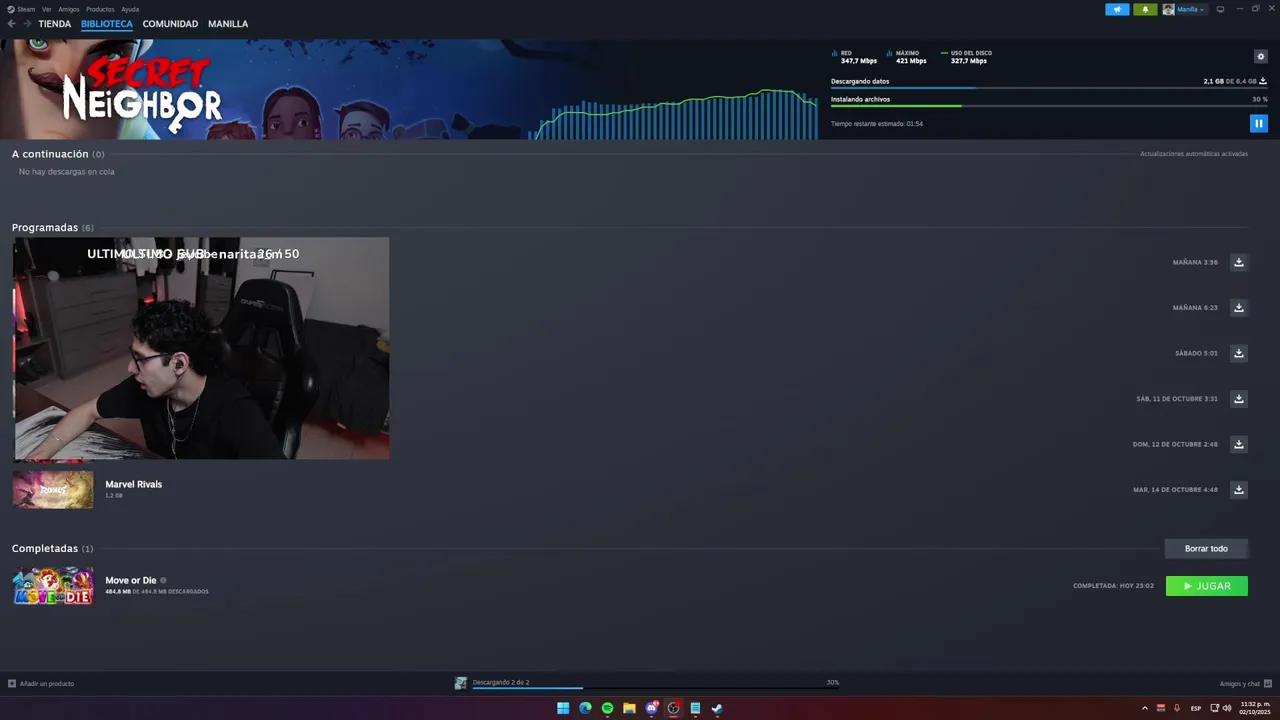Download now the 12 de octubre update
Screen dimensions: 1280x720
click(x=1239, y=444)
